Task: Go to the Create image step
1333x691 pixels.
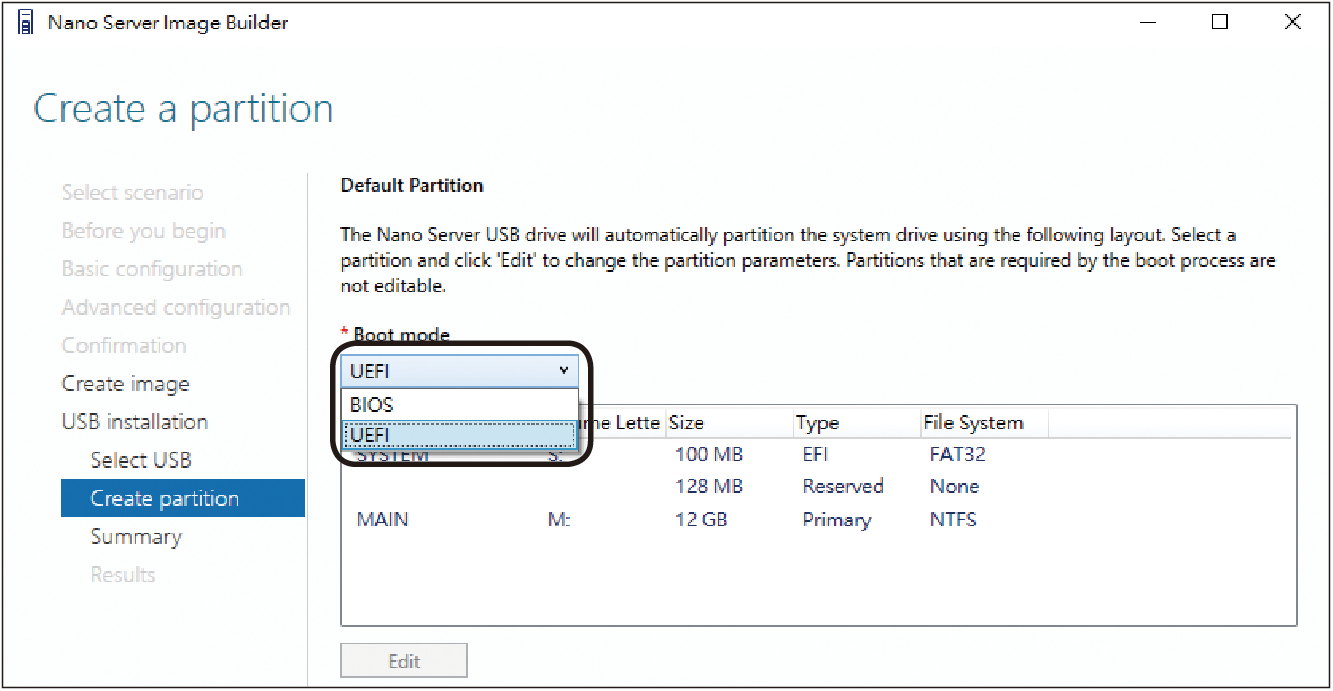Action: click(x=125, y=384)
